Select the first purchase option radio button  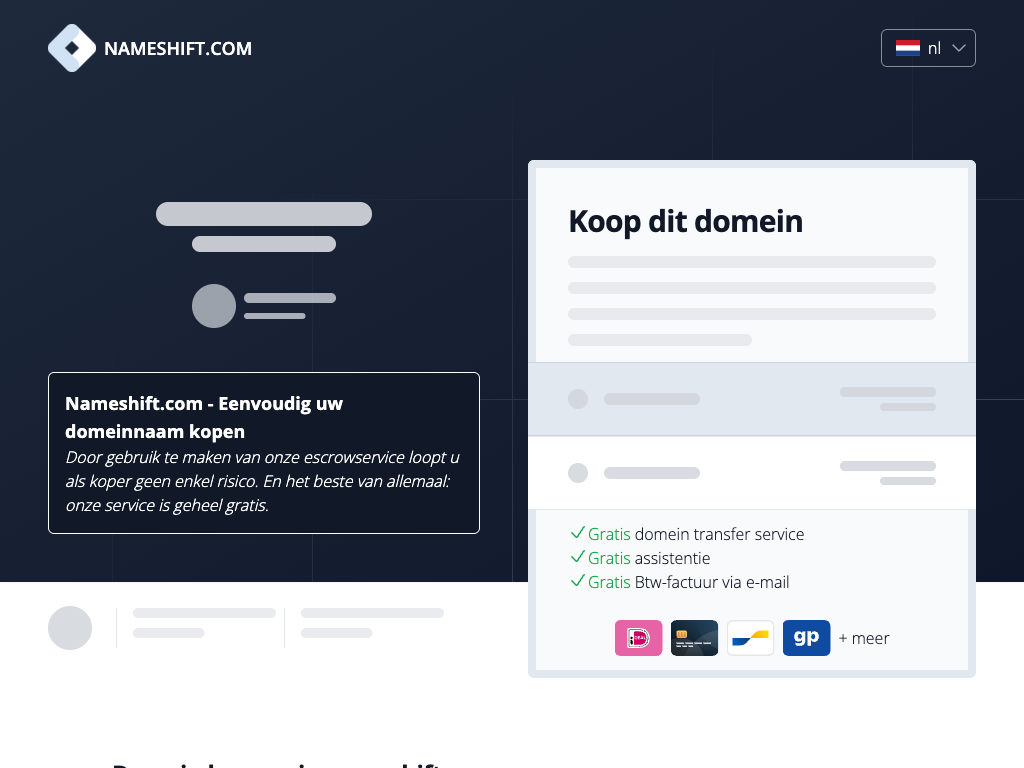pos(578,399)
